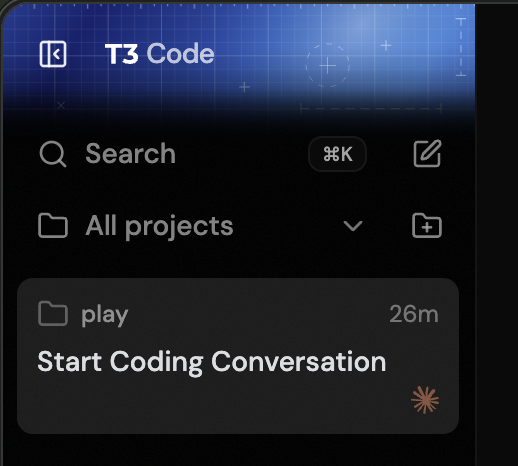Add a new project via folder-plus icon
Screen dimensions: 518x466
click(x=427, y=226)
